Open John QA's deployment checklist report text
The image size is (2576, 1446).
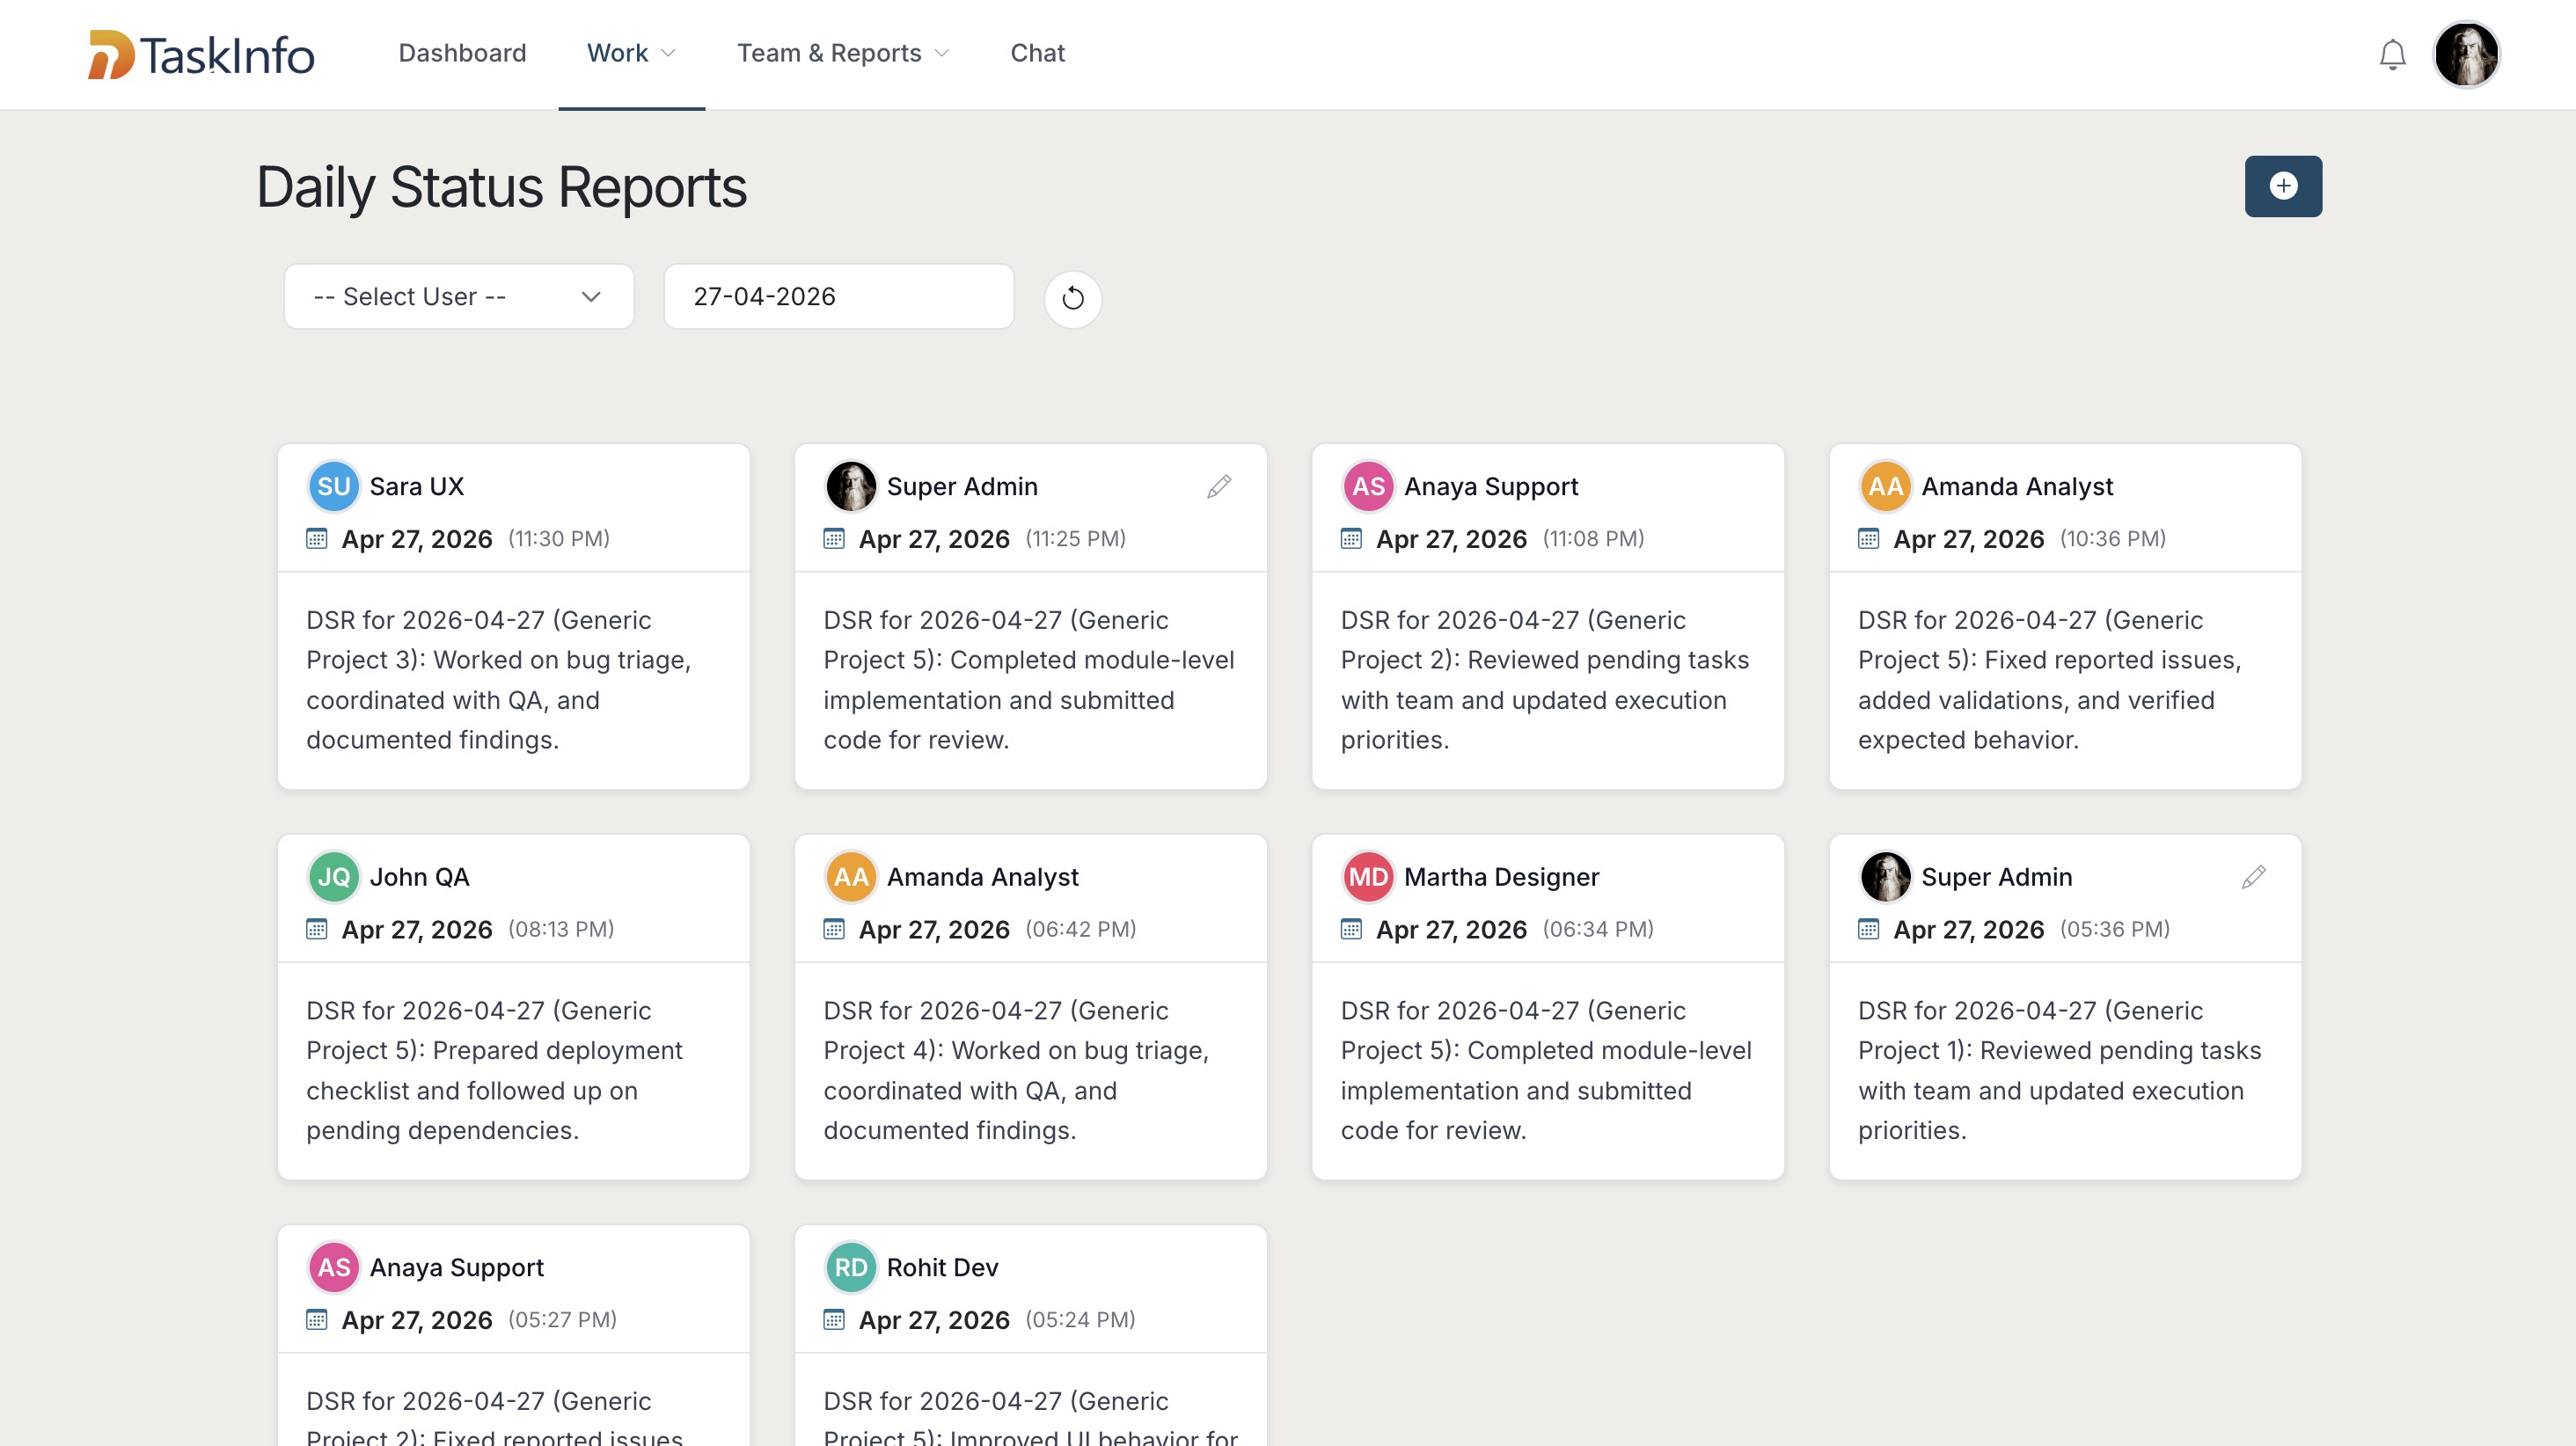tap(494, 1070)
